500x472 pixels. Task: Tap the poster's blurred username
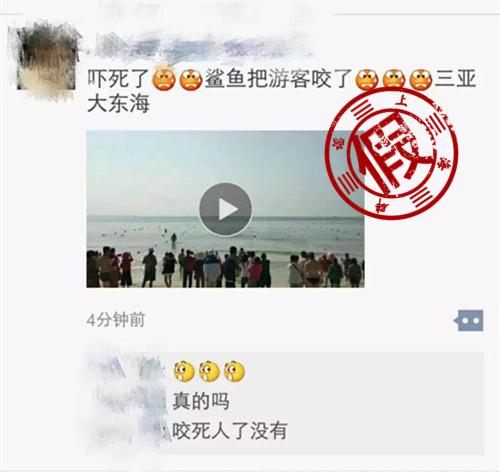pyautogui.click(x=200, y=46)
